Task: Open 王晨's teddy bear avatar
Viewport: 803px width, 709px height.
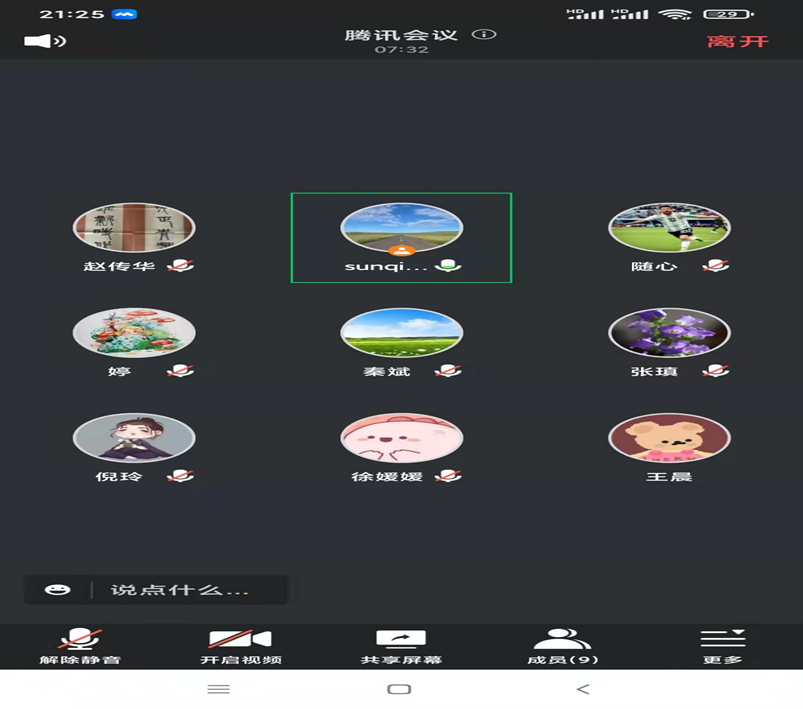Action: pyautogui.click(x=669, y=438)
